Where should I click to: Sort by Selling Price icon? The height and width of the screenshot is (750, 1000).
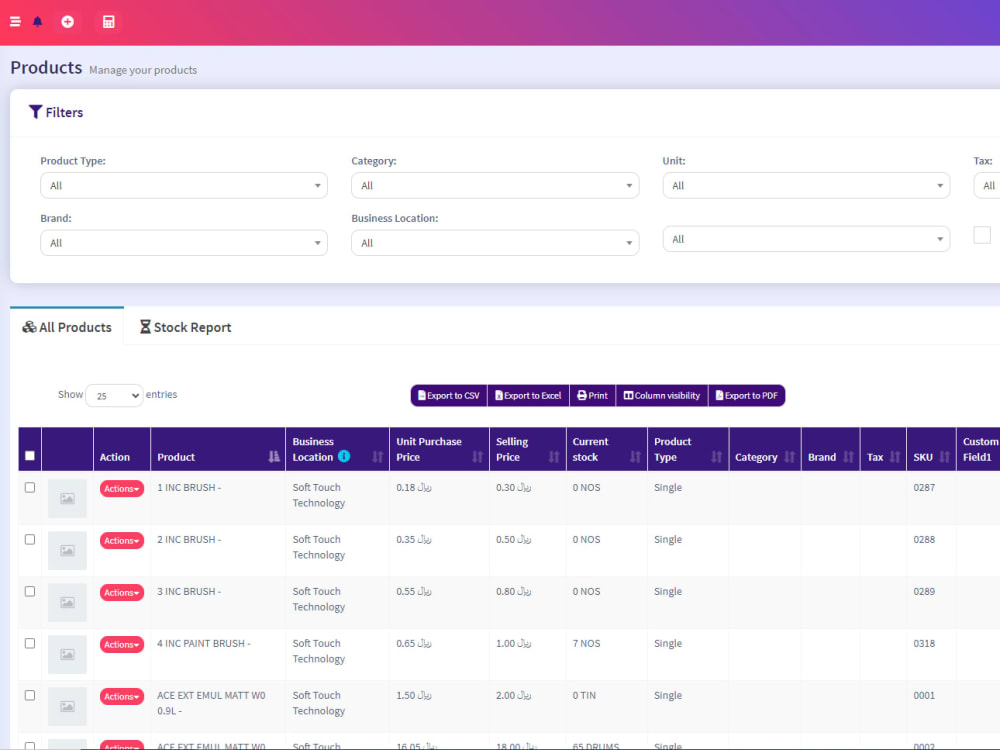tap(554, 457)
